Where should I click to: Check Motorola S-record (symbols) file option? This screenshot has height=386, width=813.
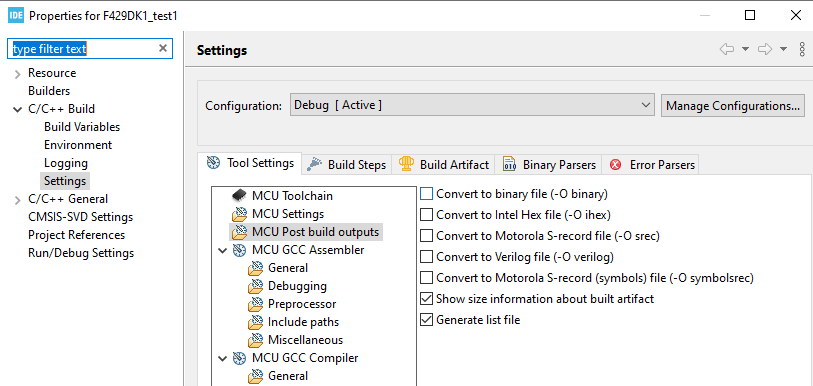[x=426, y=278]
